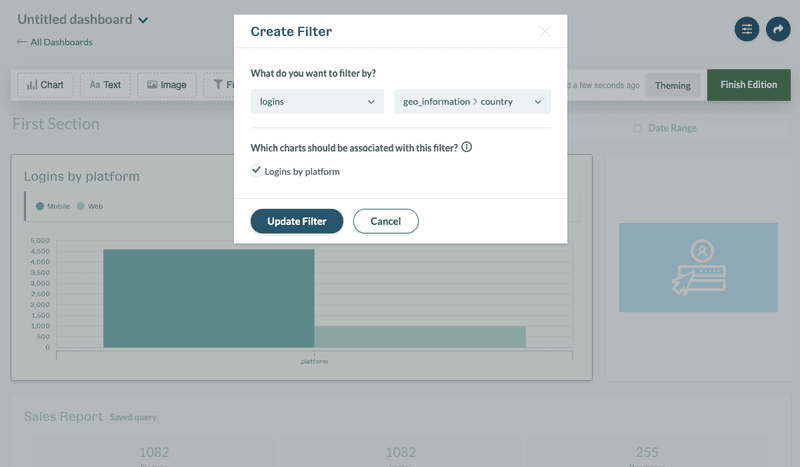Click the Logins by platform checkbox label
The height and width of the screenshot is (467, 800).
(x=302, y=171)
